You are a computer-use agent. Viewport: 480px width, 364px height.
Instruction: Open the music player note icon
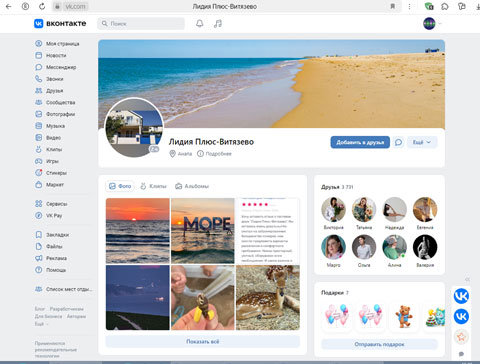218,24
